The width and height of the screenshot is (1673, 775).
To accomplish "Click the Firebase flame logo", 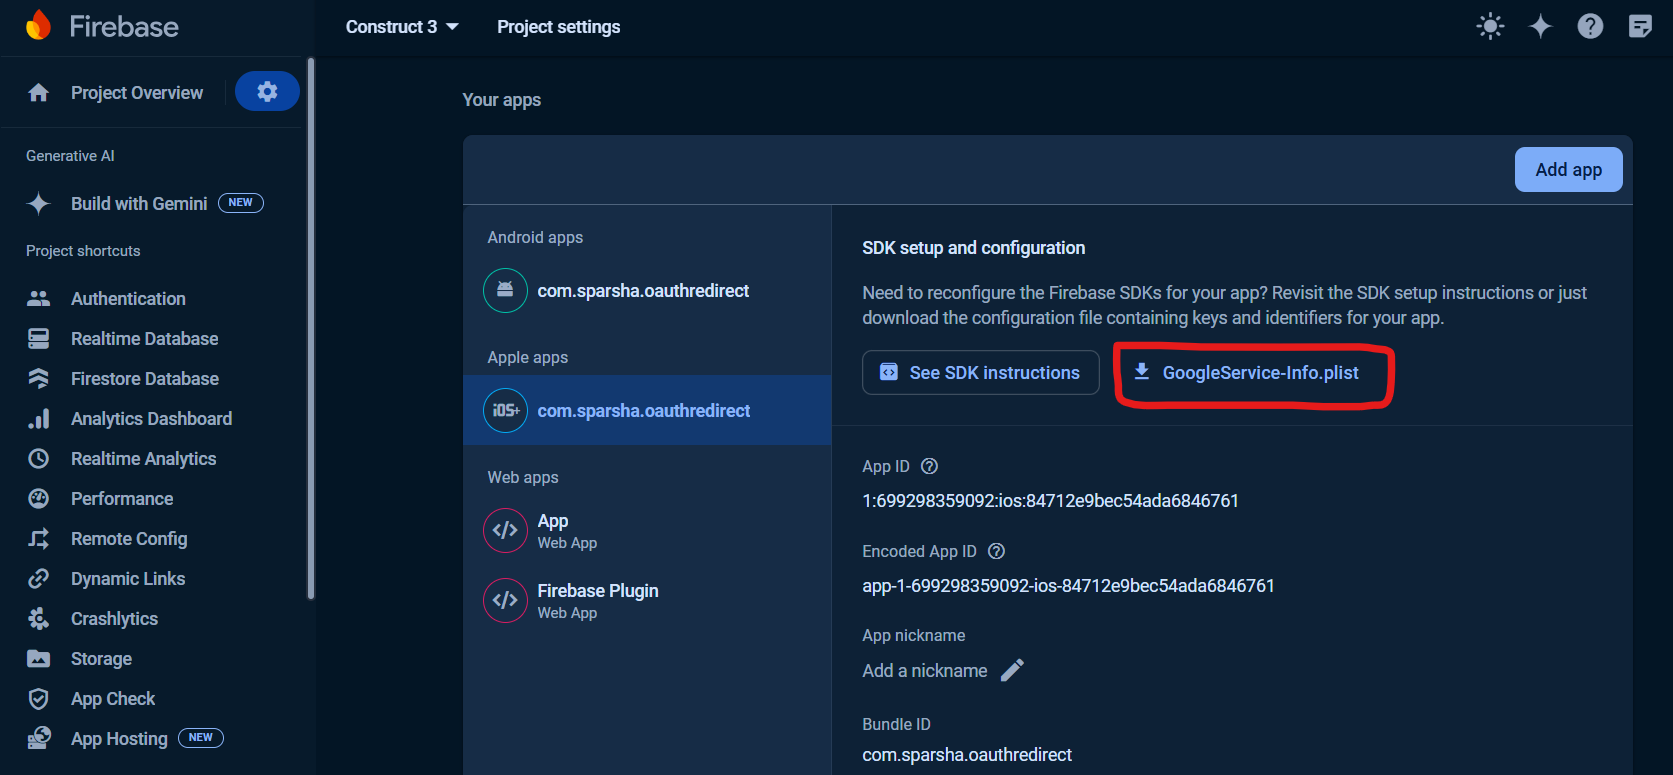I will (39, 26).
